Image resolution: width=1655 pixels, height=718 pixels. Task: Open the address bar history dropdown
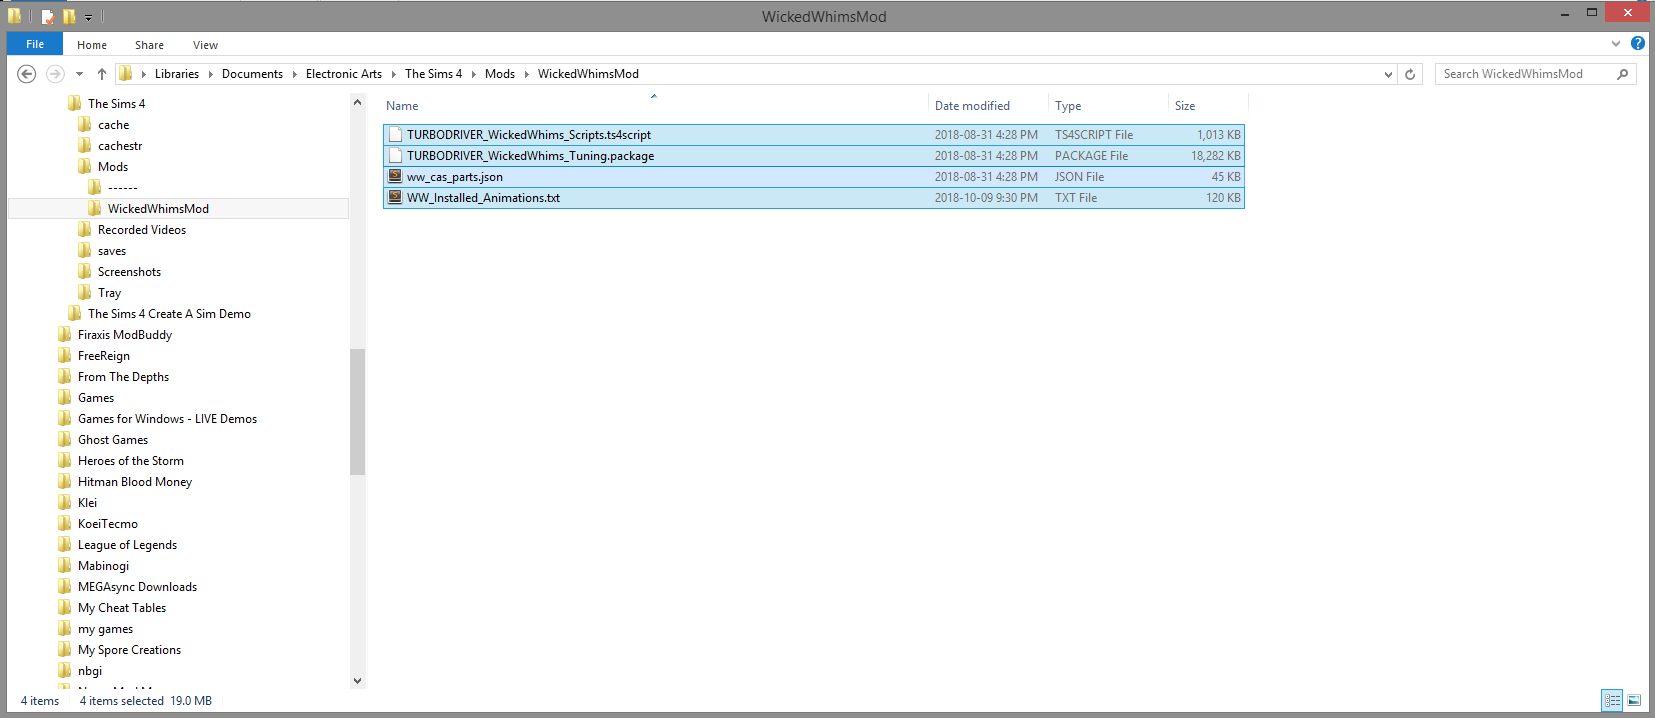coord(1388,74)
